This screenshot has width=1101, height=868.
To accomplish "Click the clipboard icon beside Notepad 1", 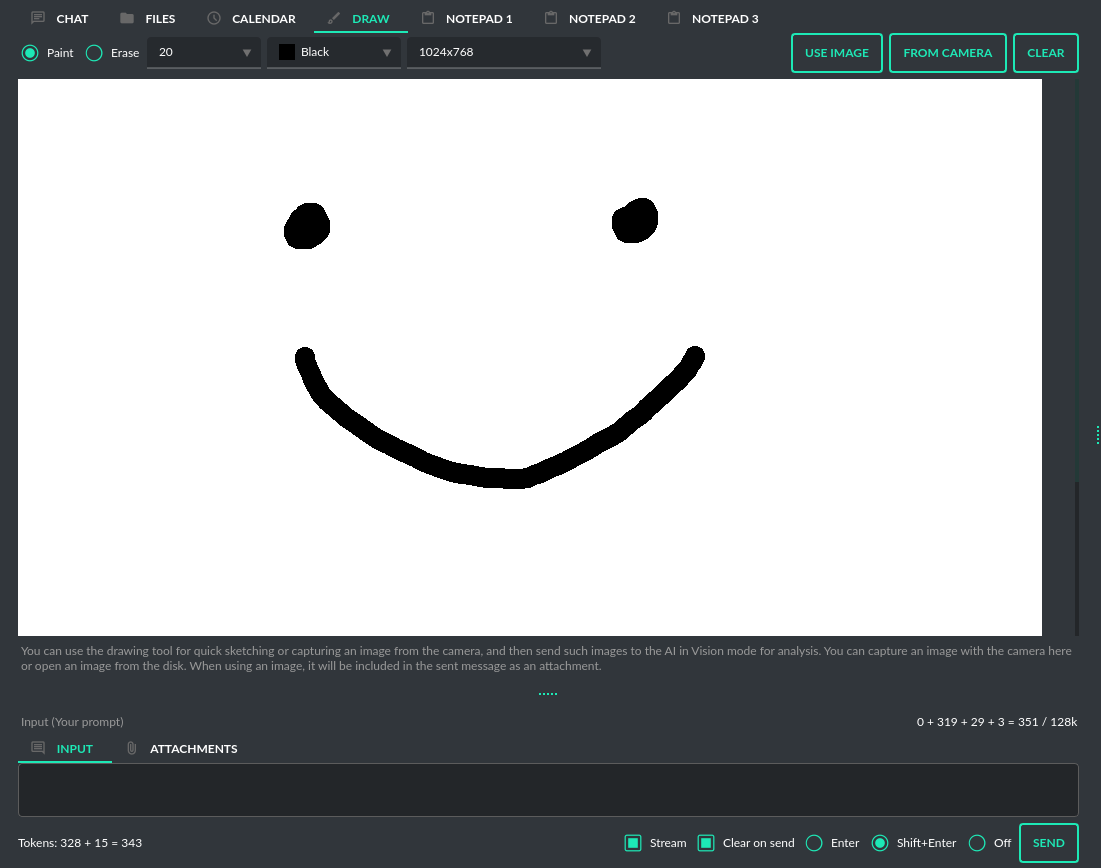I will (x=428, y=18).
